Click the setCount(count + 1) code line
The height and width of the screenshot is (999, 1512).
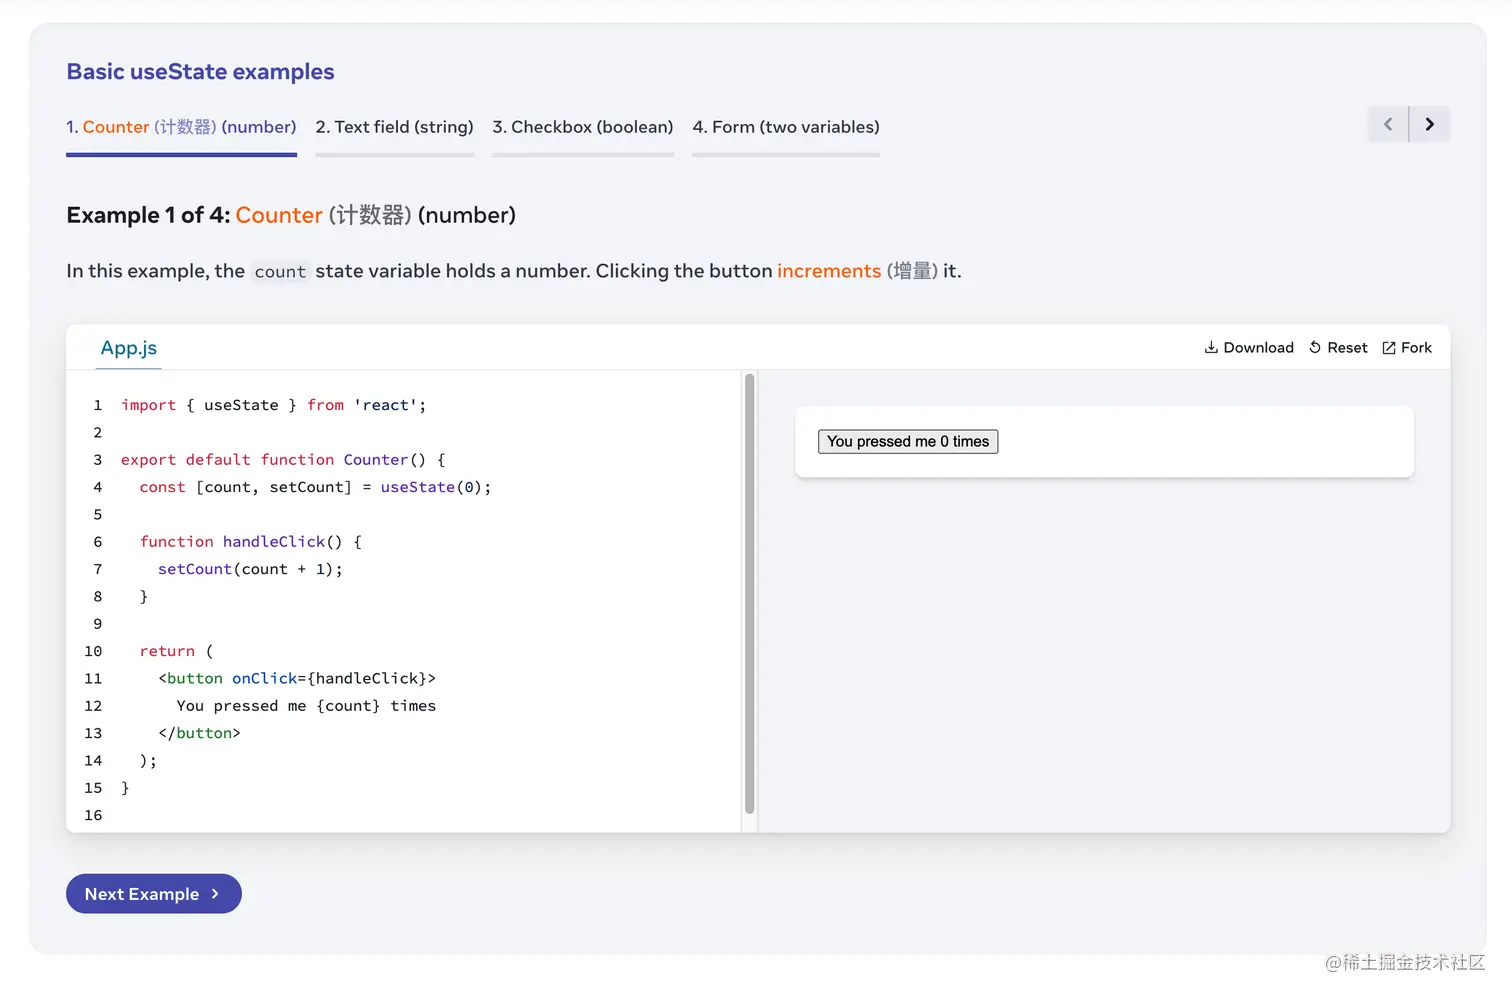coord(250,569)
